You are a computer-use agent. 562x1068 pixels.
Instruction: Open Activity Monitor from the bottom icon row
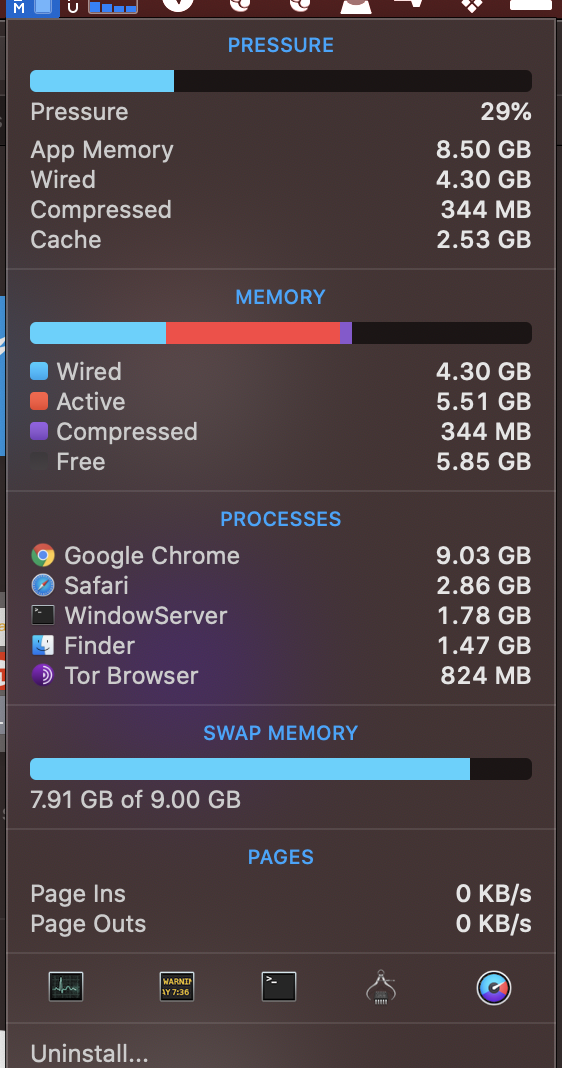pos(66,986)
